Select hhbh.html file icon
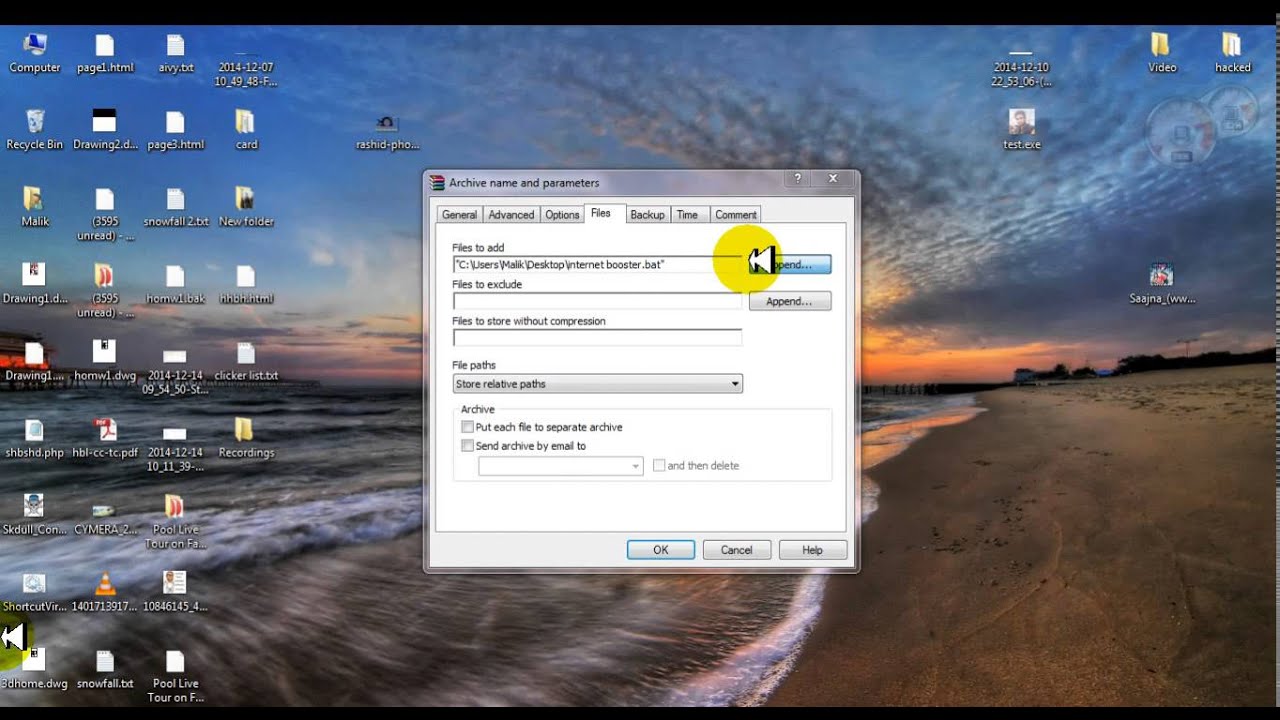The height and width of the screenshot is (720, 1280). tap(246, 284)
